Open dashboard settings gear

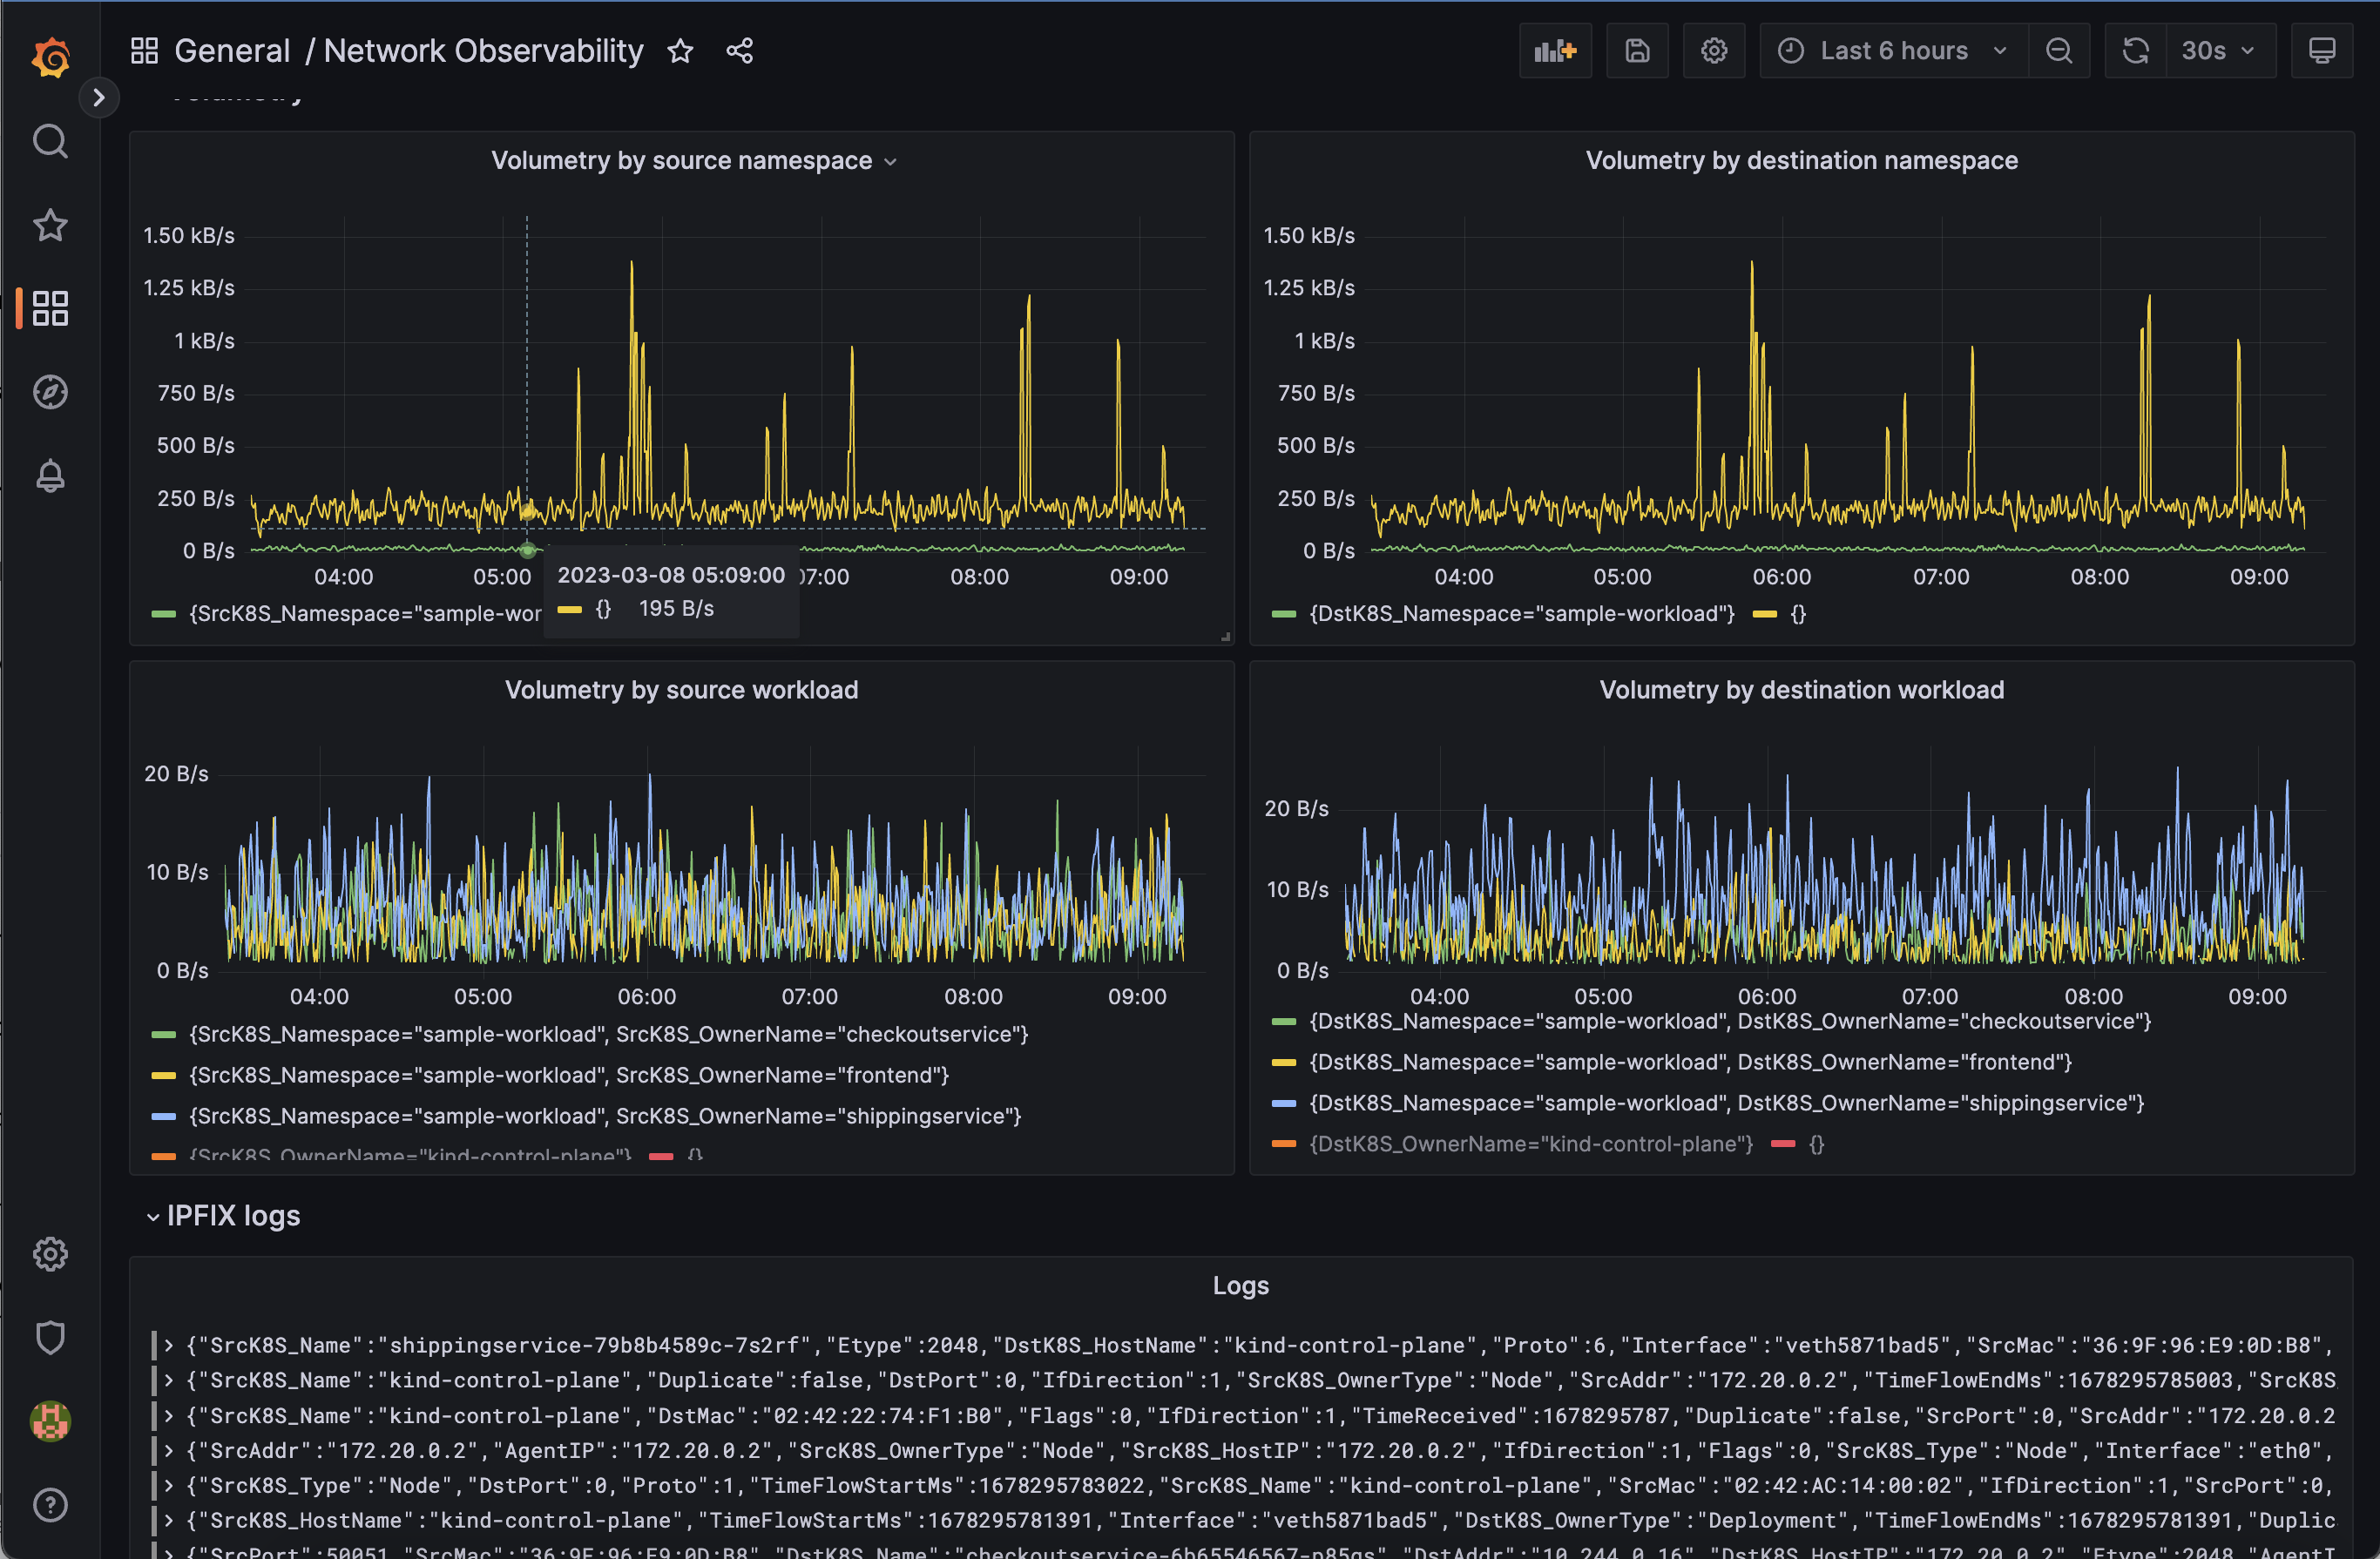[x=1714, y=50]
